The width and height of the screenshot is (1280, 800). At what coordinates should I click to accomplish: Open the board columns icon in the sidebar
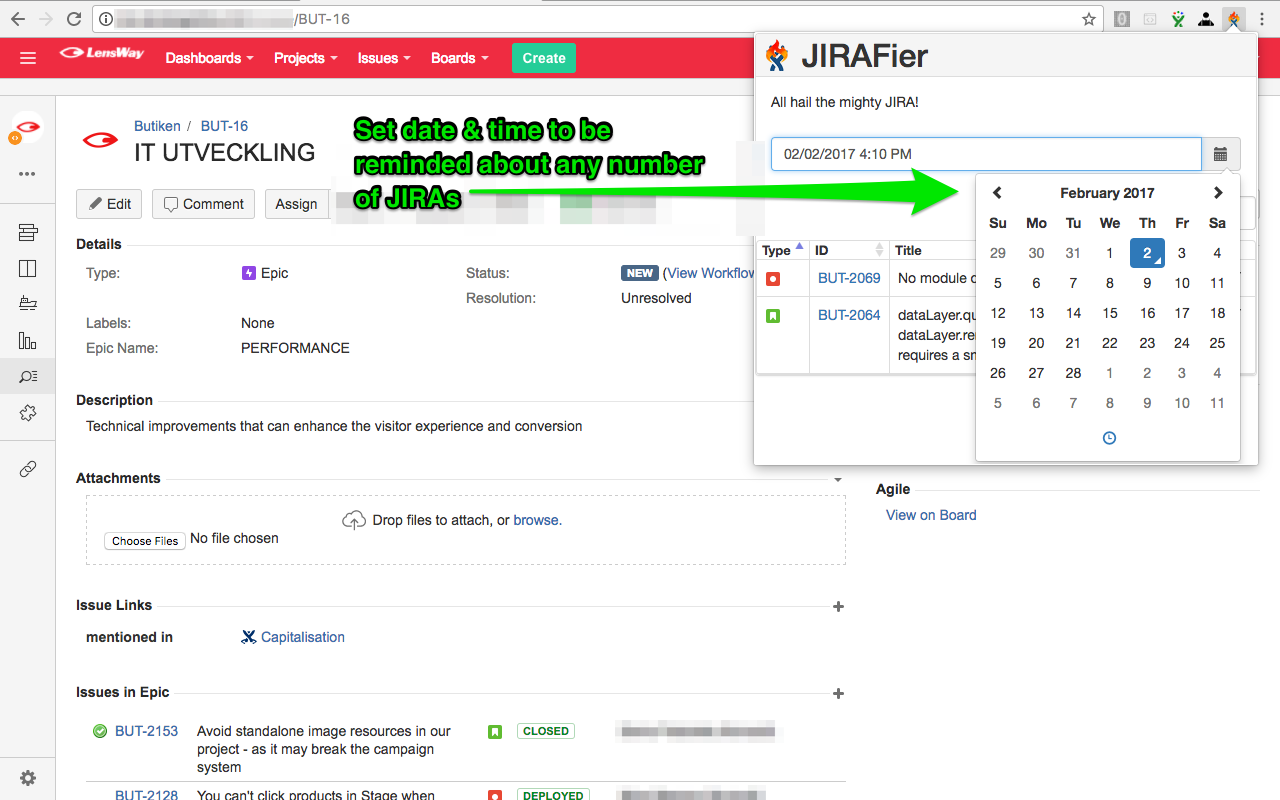pyautogui.click(x=28, y=268)
